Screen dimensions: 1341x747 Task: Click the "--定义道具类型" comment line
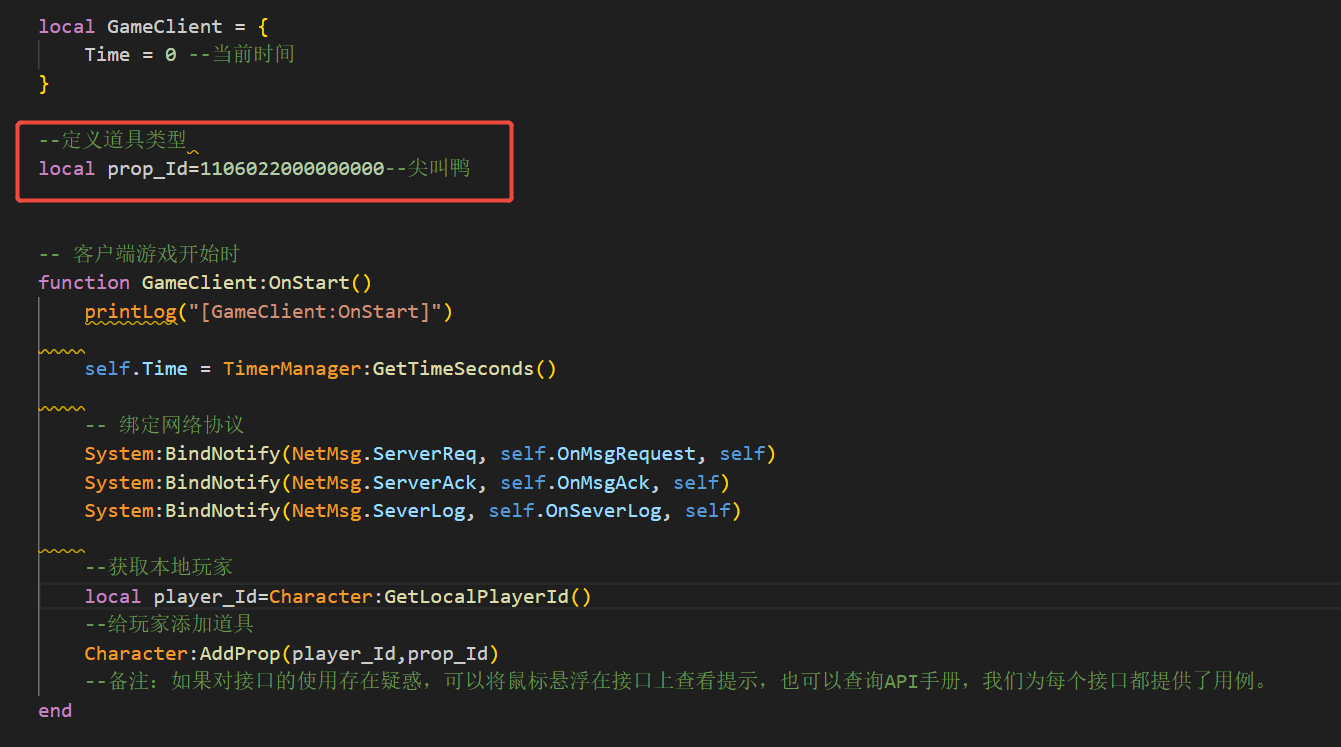[112, 140]
